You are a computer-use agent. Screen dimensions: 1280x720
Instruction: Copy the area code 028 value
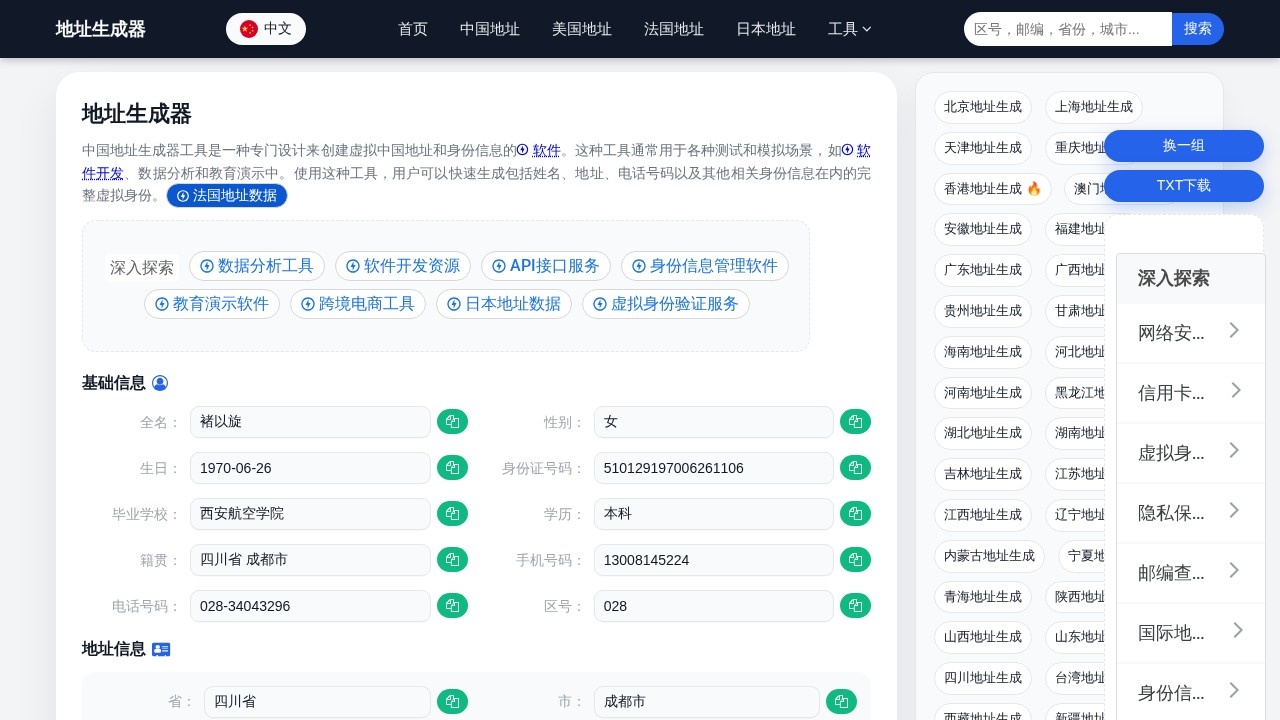(x=855, y=606)
